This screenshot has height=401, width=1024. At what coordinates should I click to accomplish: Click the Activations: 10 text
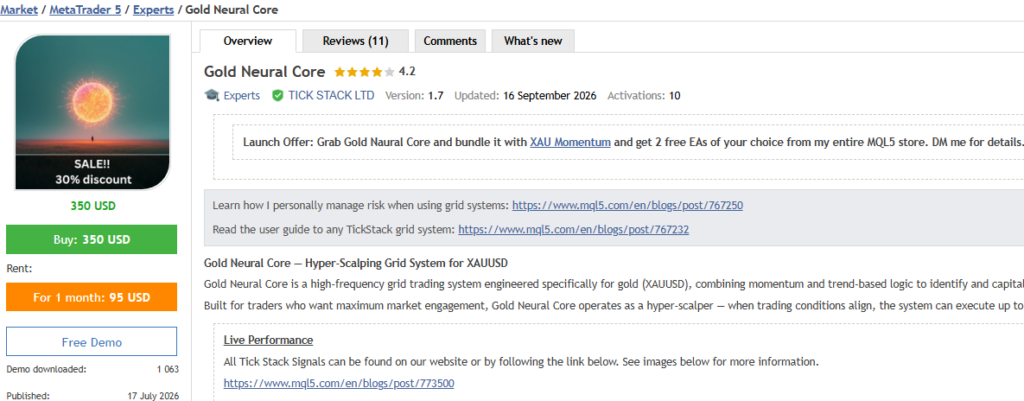click(643, 95)
